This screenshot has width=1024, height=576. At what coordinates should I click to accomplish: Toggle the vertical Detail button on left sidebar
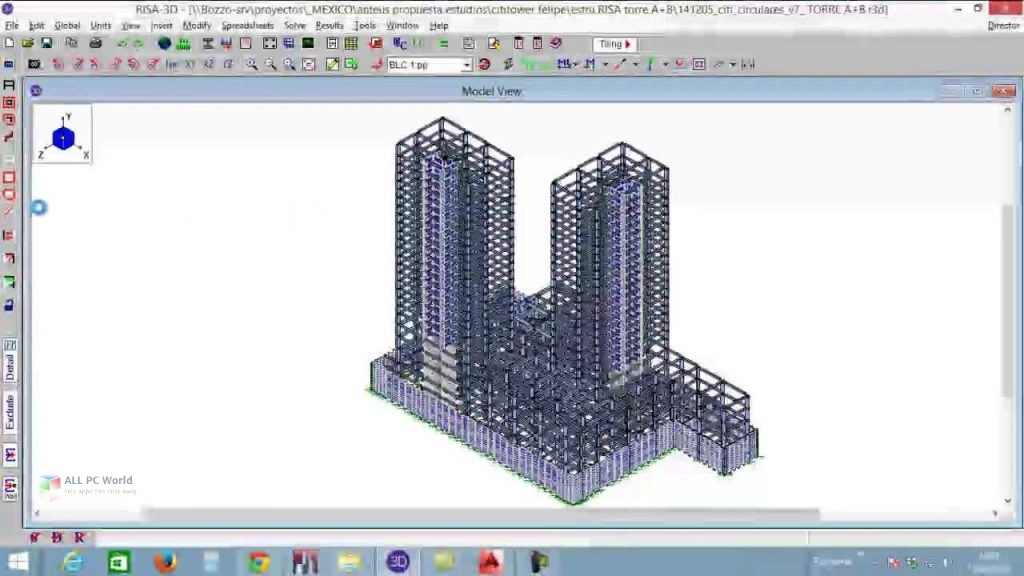click(x=10, y=367)
